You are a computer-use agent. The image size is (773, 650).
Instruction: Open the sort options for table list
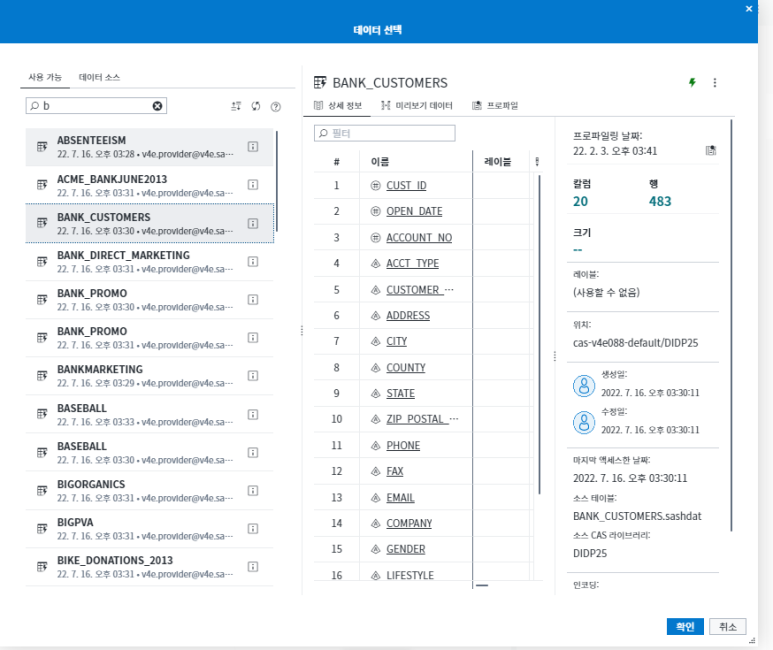pos(236,106)
